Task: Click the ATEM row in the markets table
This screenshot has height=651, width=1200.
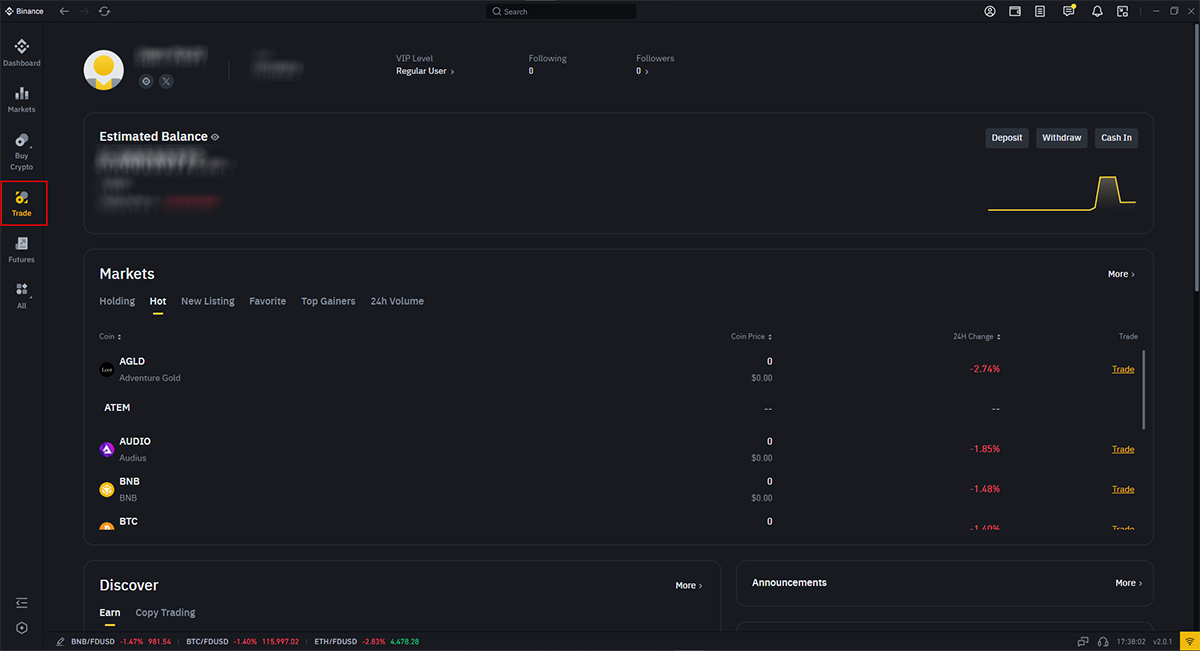Action: click(x=620, y=408)
